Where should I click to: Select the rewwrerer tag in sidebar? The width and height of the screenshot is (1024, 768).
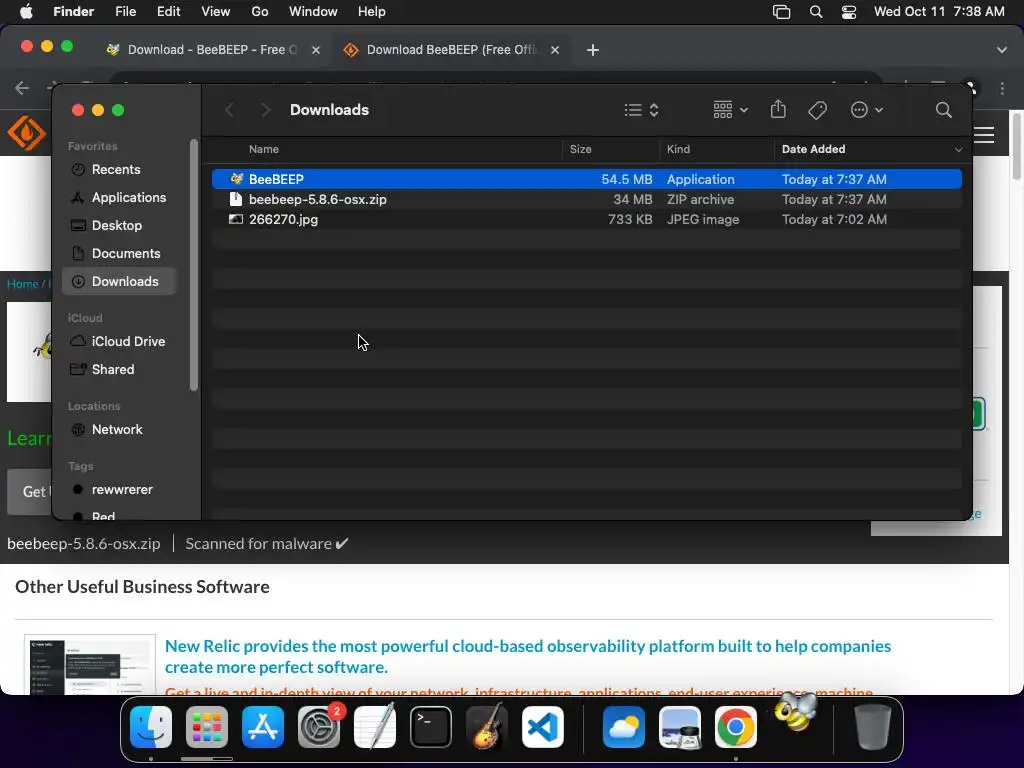pos(119,490)
